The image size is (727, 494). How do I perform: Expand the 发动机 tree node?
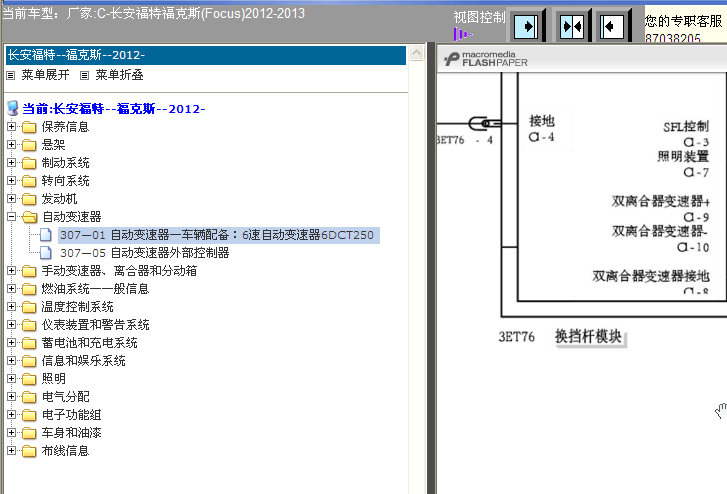pos(12,199)
